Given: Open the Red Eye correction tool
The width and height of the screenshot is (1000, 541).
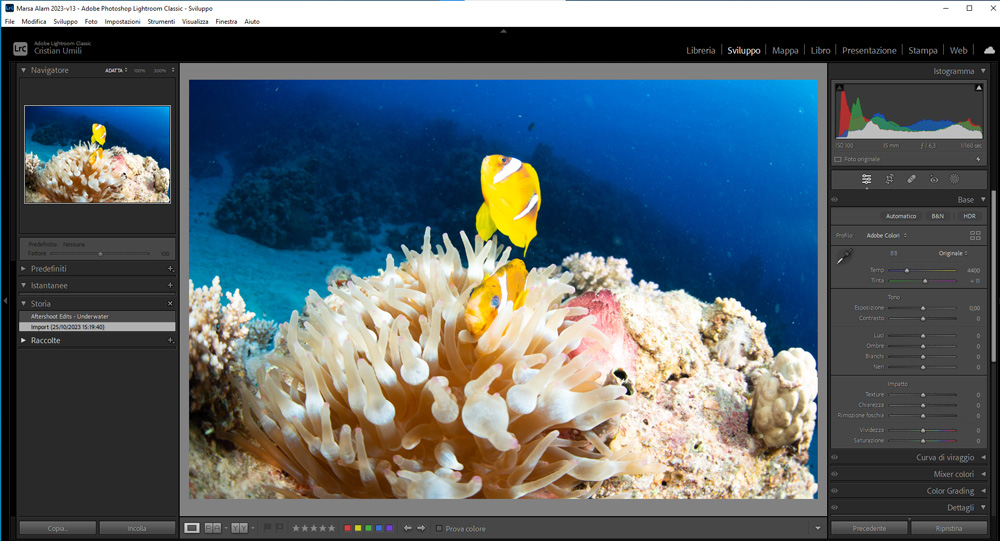Looking at the screenshot, I should point(934,179).
